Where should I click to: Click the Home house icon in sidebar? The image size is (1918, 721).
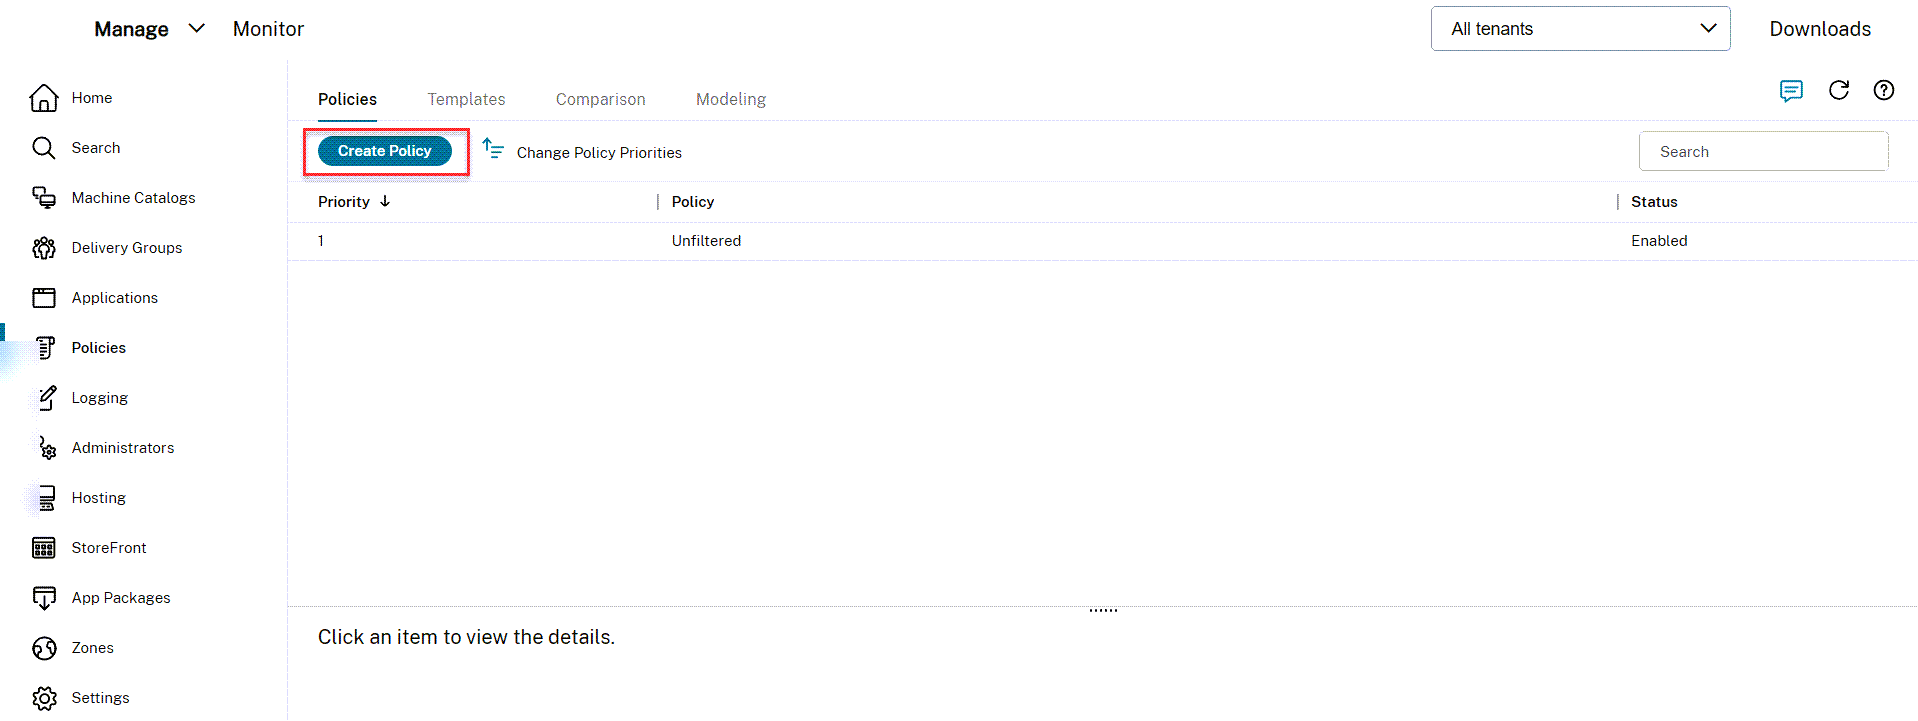pos(44,98)
